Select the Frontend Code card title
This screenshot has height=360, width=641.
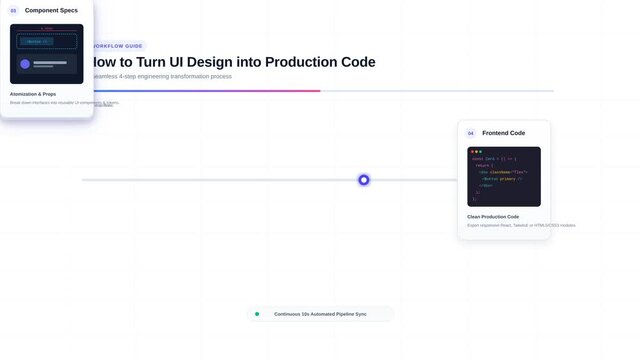[x=503, y=133]
